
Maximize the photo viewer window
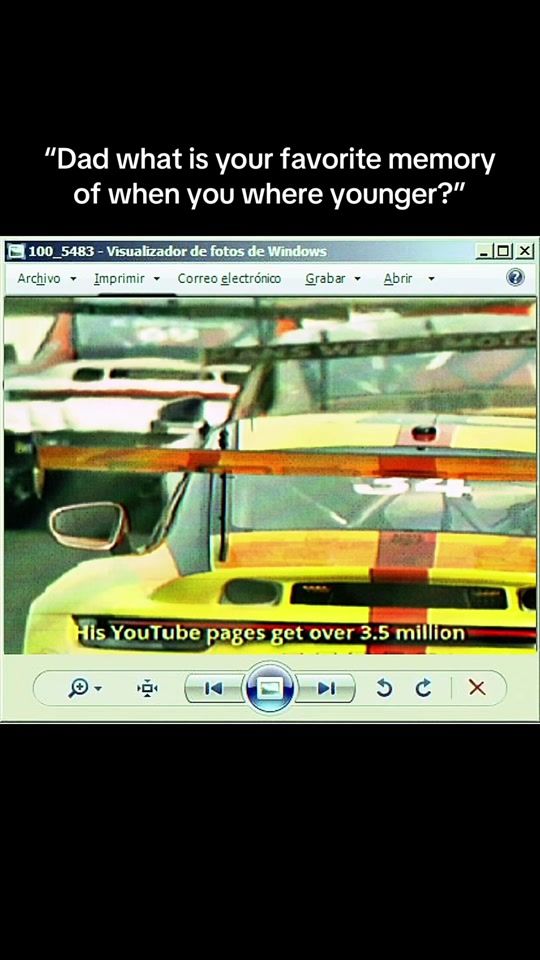point(503,251)
